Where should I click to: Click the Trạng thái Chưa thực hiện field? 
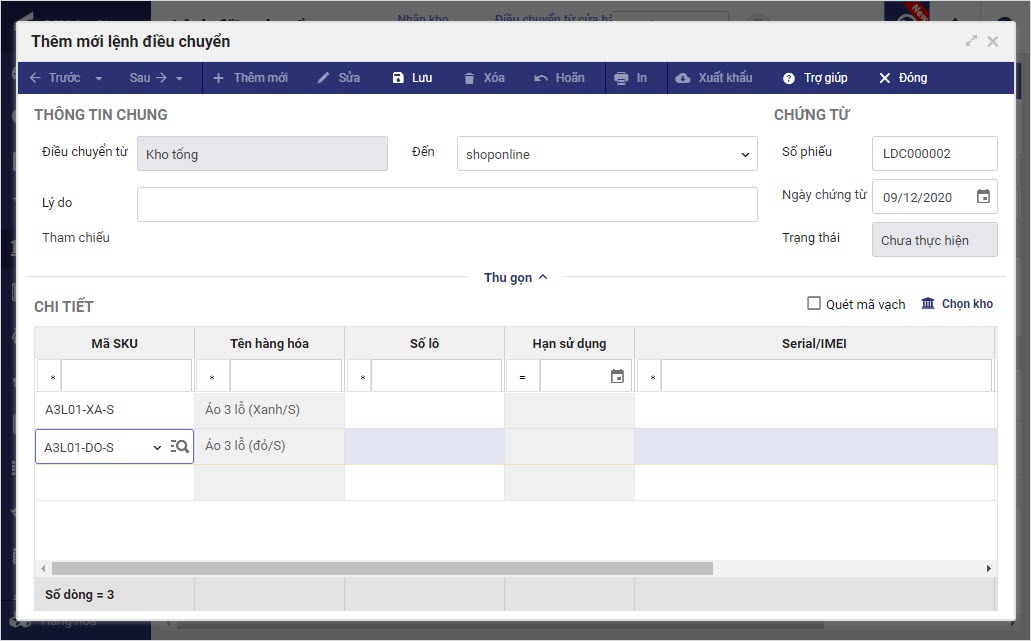pyautogui.click(x=934, y=240)
